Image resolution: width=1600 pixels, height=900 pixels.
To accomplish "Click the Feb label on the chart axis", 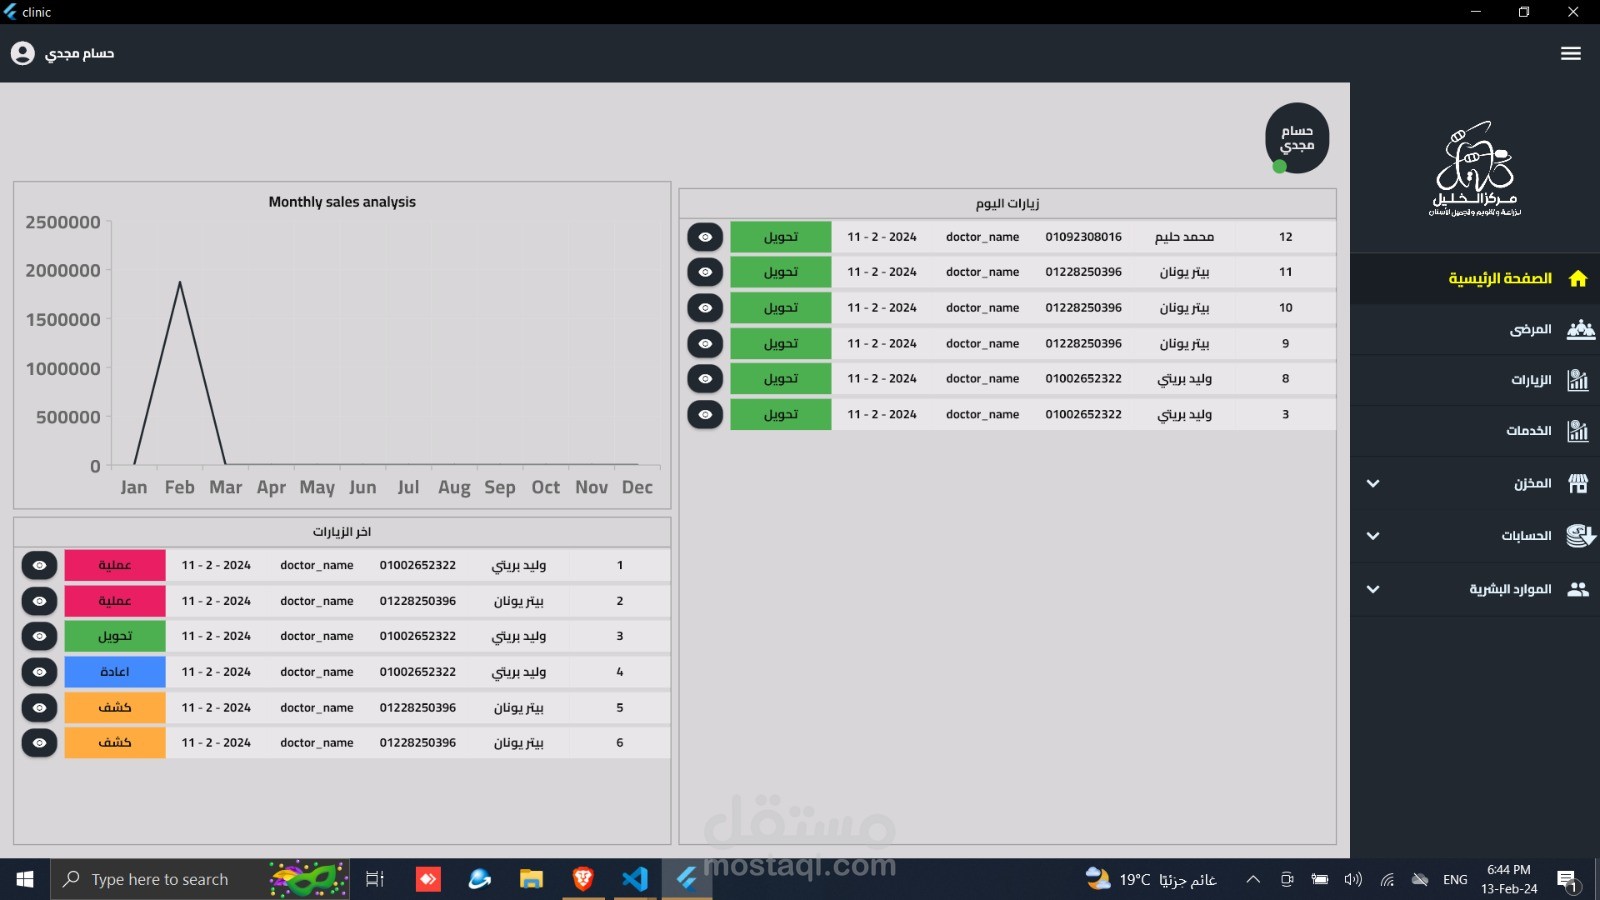I will (180, 488).
